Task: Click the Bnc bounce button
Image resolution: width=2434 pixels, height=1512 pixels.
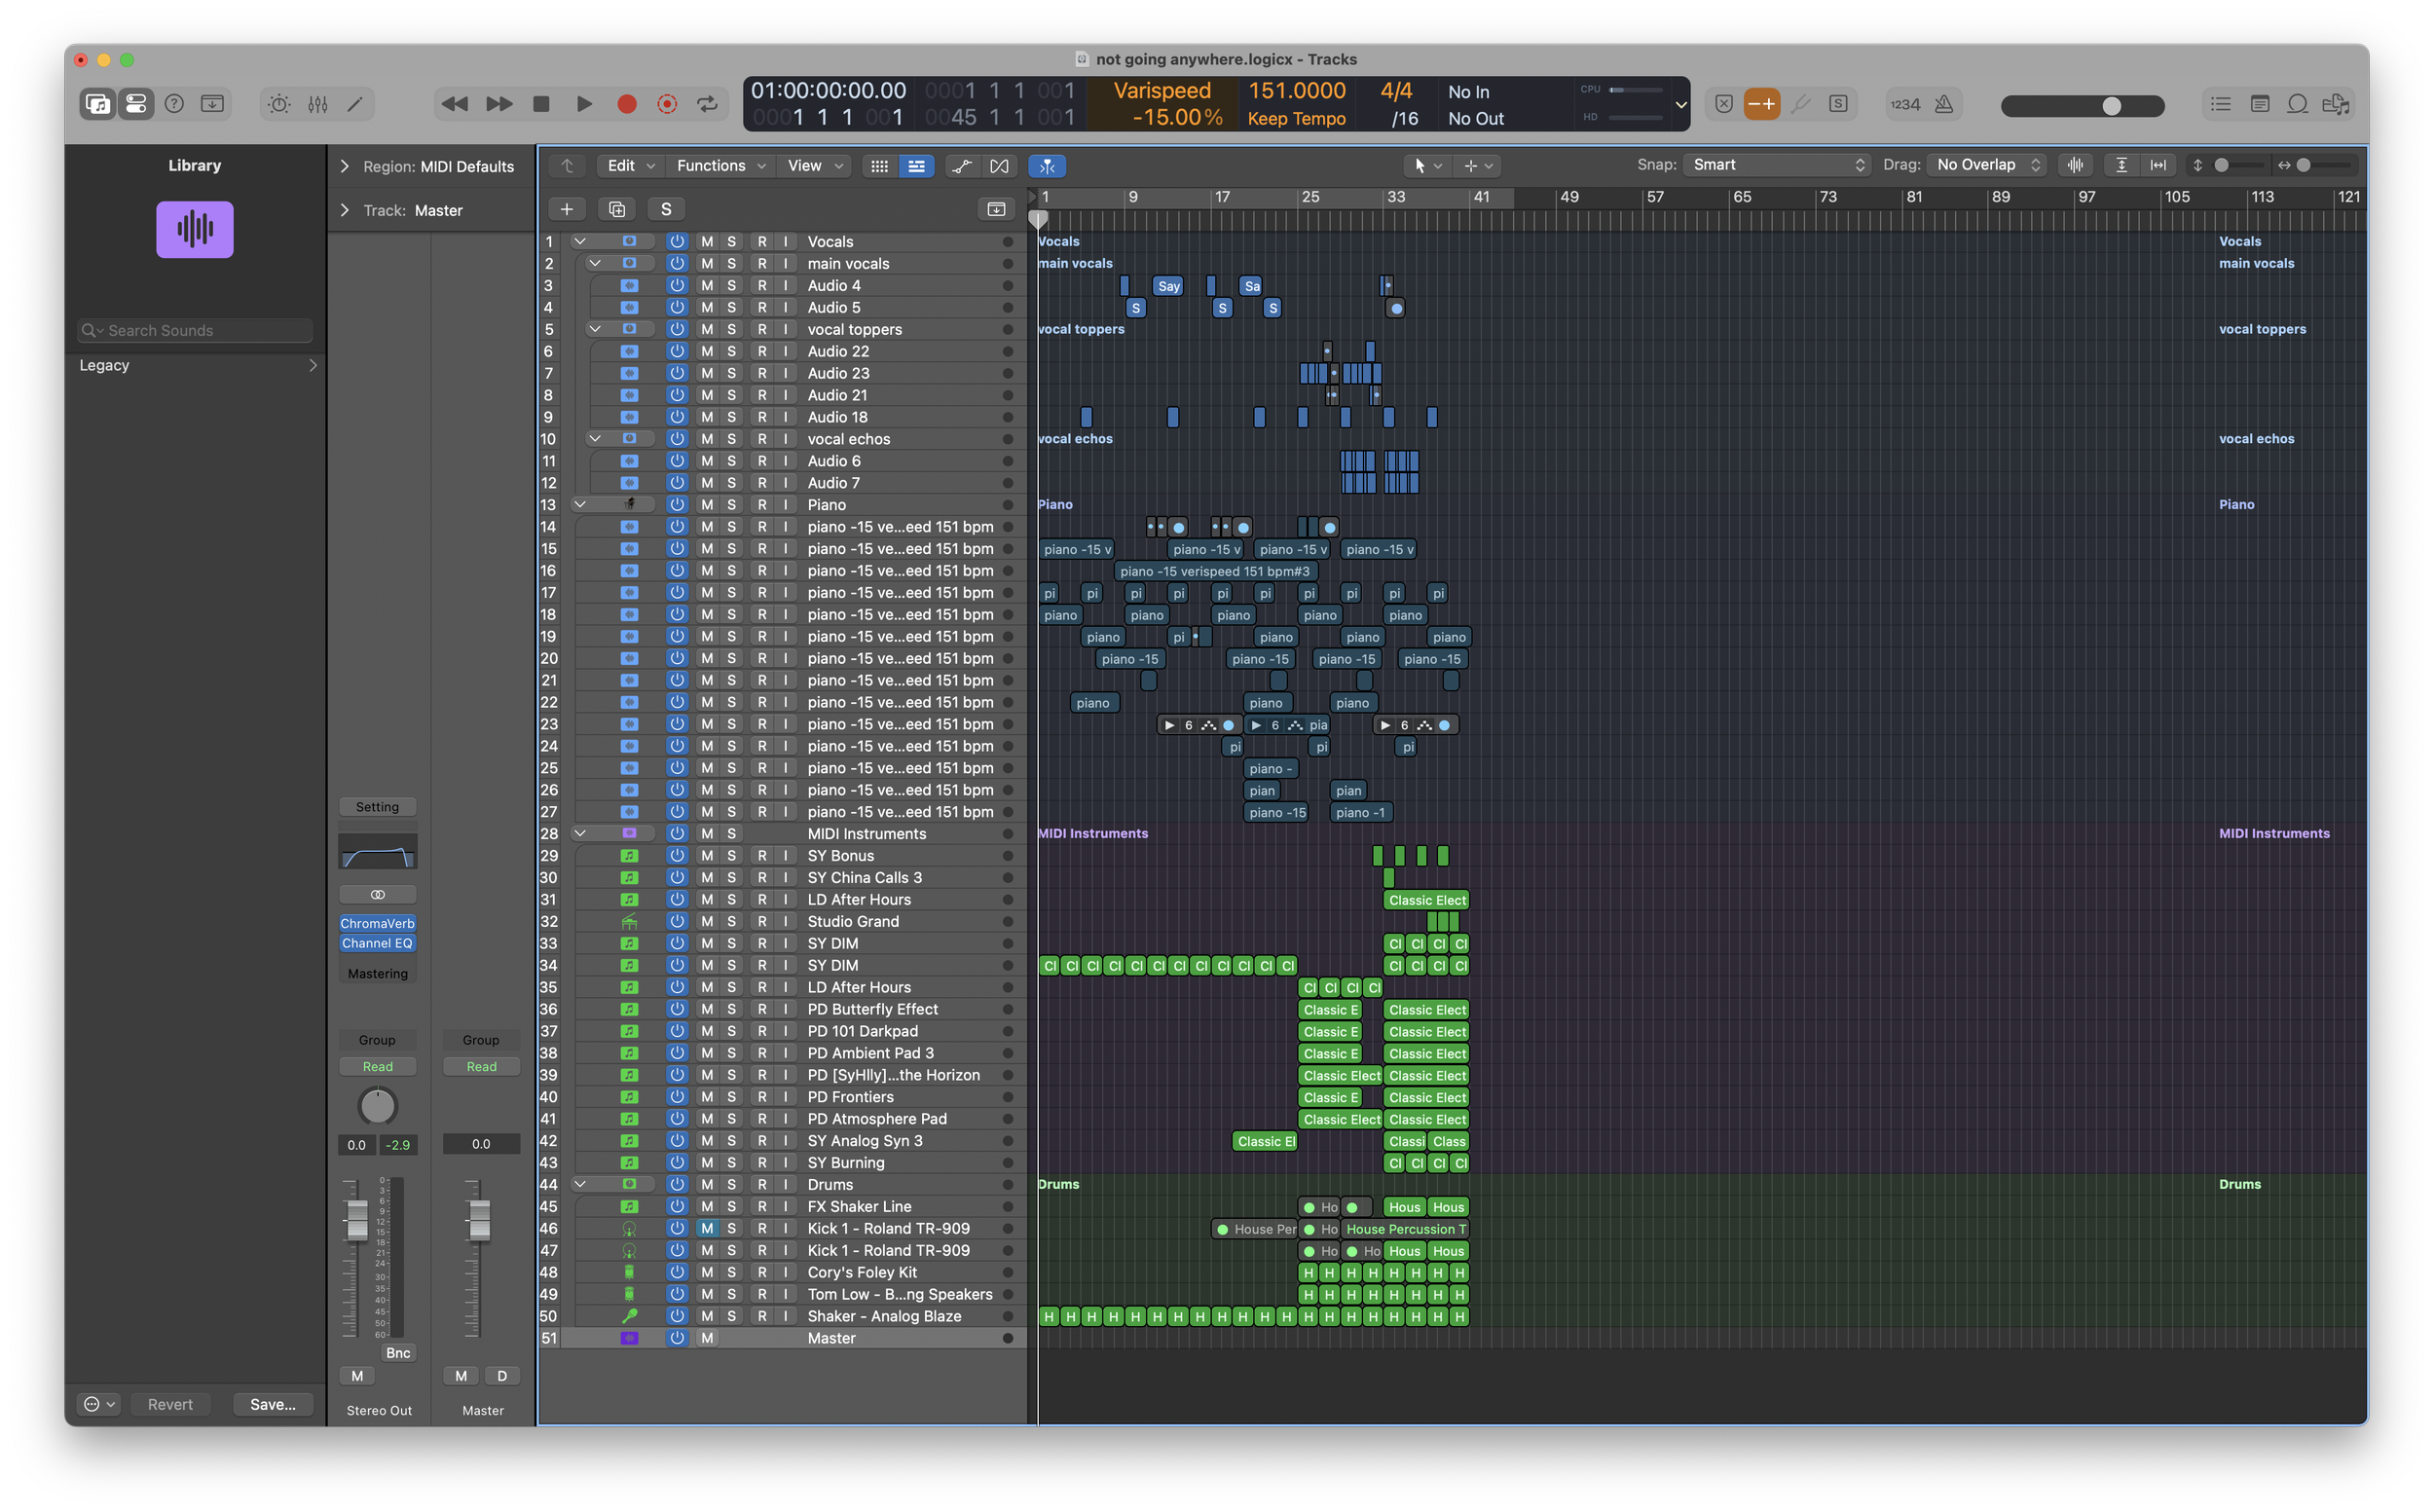Action: click(398, 1352)
